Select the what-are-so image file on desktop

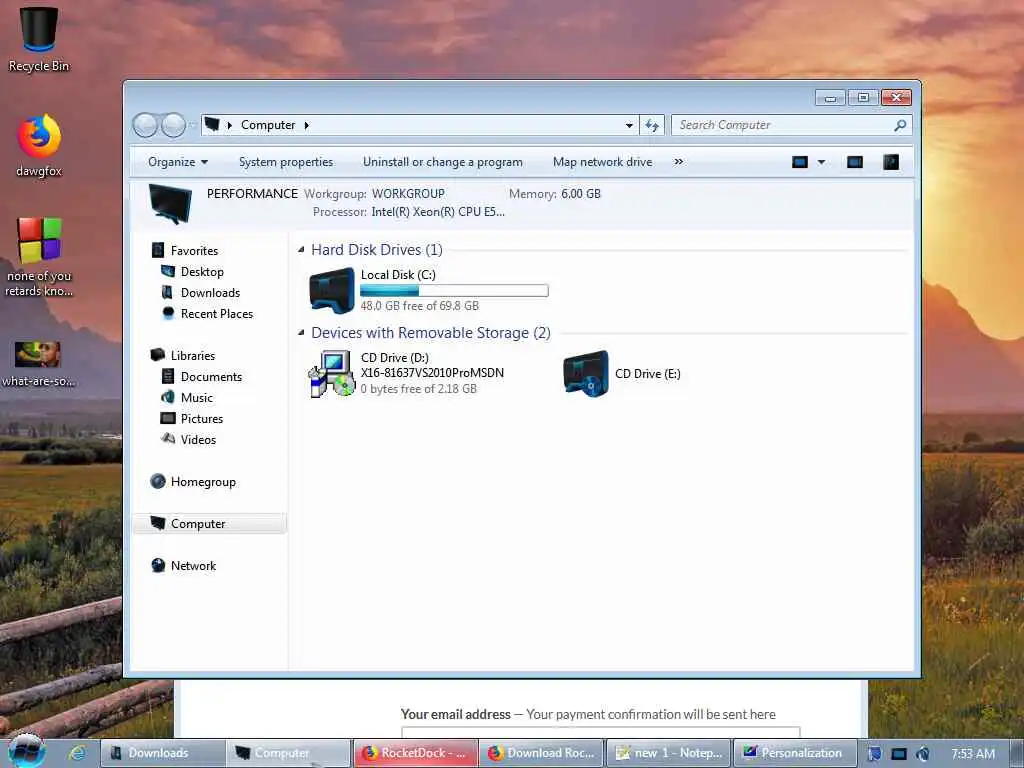coord(38,355)
